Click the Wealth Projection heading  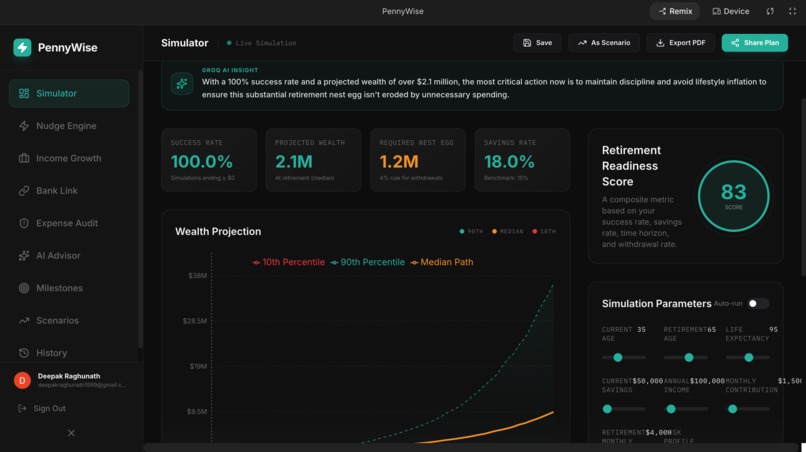218,231
